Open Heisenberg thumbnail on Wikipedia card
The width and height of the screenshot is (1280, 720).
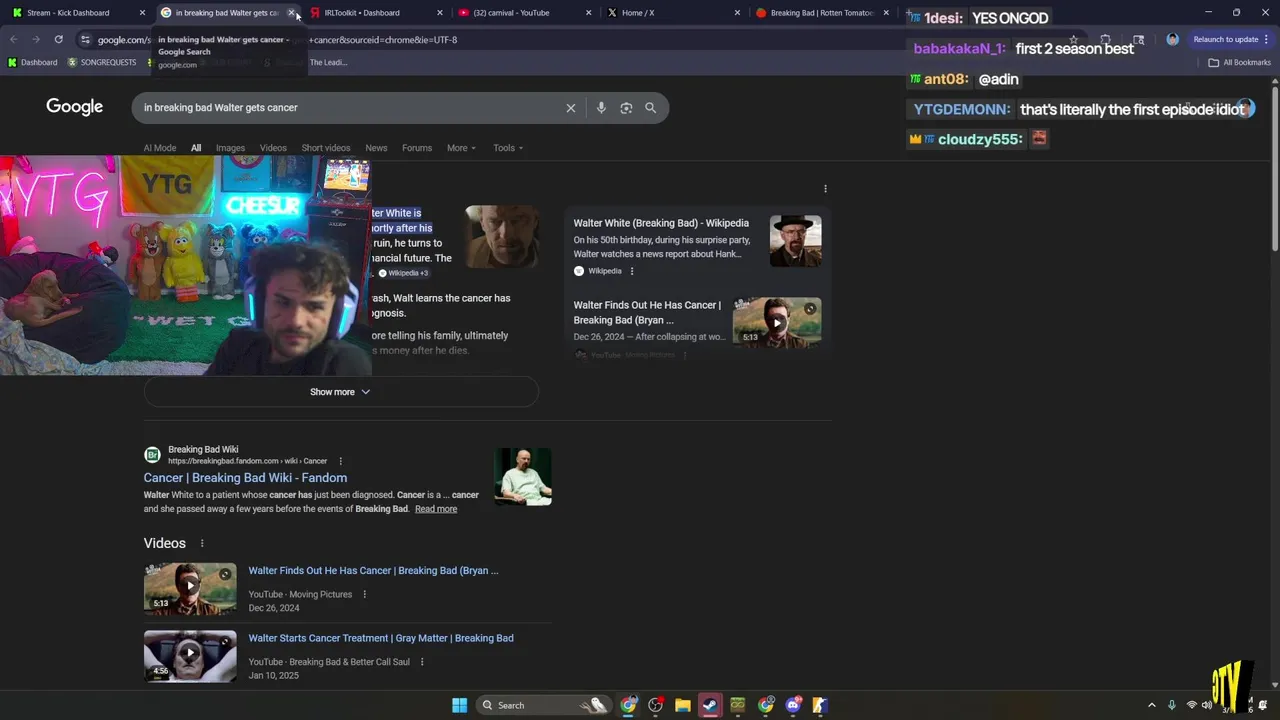796,241
